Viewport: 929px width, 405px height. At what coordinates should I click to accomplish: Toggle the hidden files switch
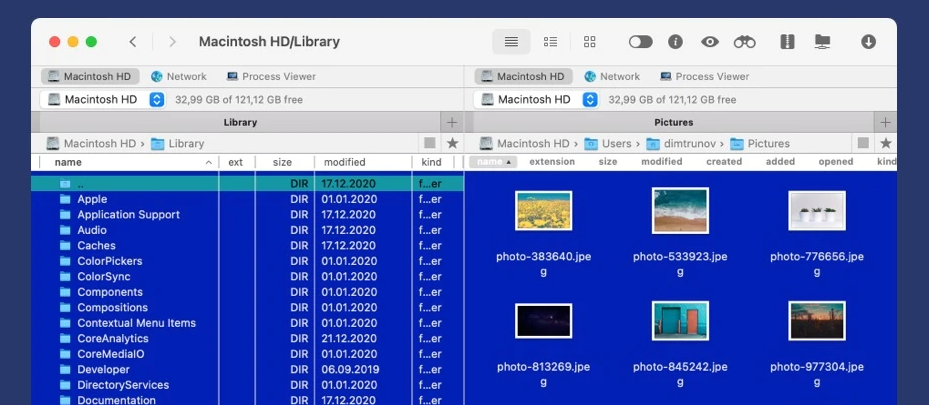coord(640,42)
